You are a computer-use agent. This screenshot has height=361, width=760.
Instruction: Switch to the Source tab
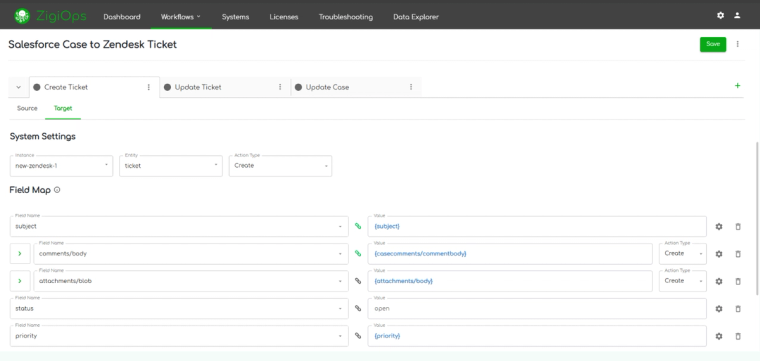pyautogui.click(x=27, y=109)
